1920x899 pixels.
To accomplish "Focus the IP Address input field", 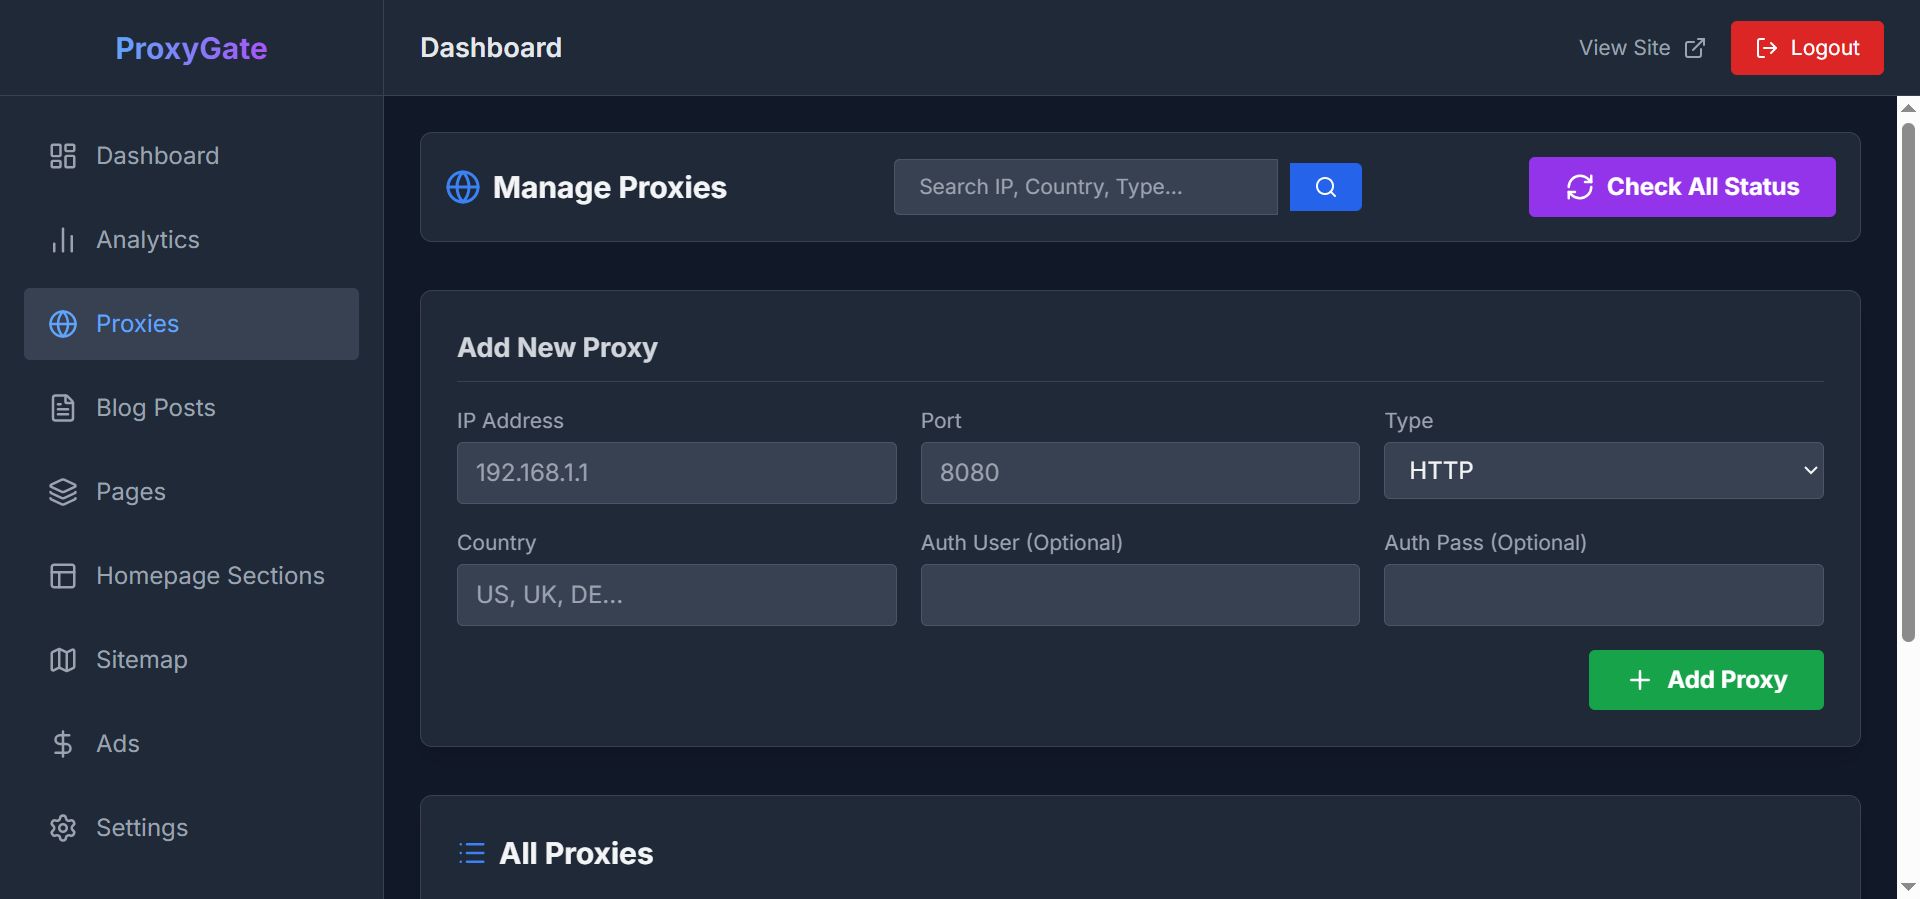I will (x=676, y=473).
